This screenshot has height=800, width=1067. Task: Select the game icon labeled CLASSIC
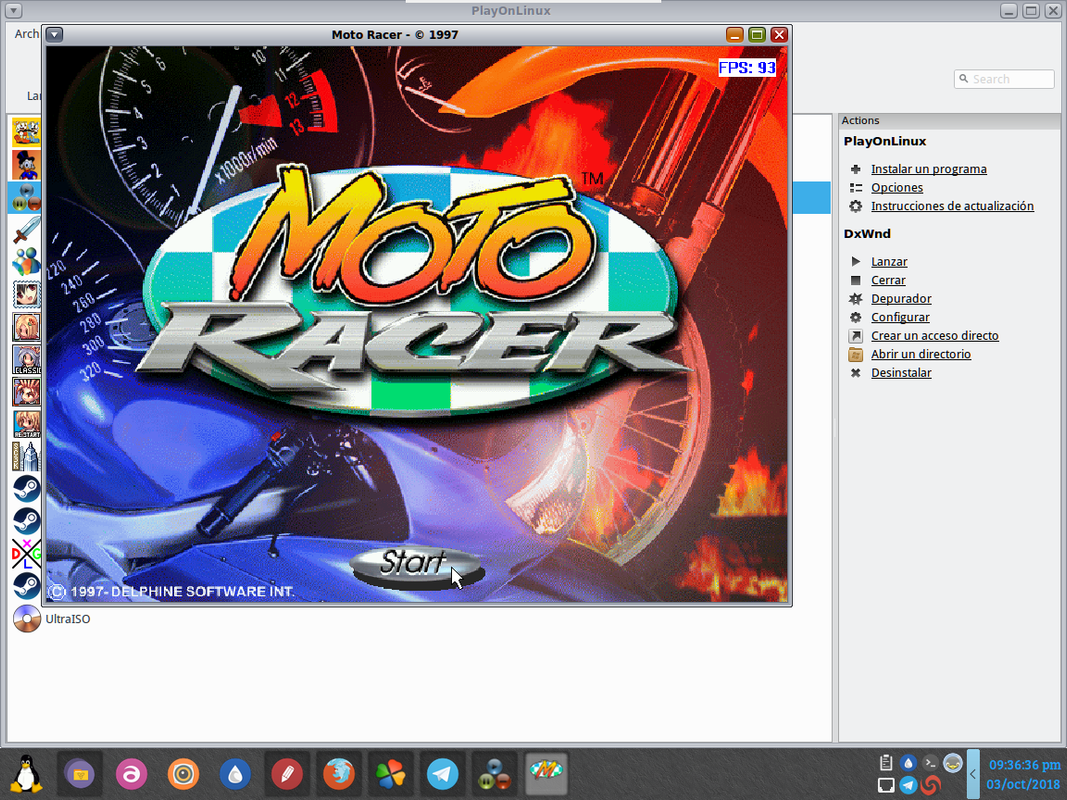tap(26, 360)
